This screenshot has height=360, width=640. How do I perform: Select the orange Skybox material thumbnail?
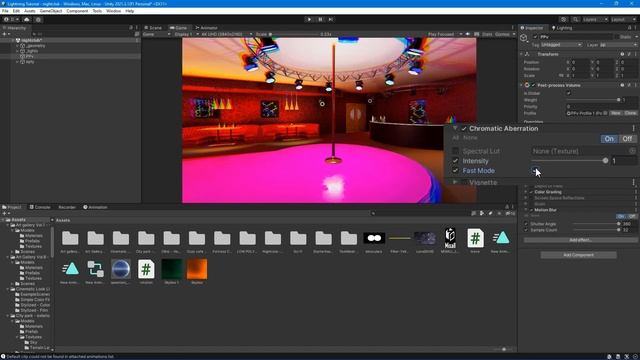(x=197, y=269)
